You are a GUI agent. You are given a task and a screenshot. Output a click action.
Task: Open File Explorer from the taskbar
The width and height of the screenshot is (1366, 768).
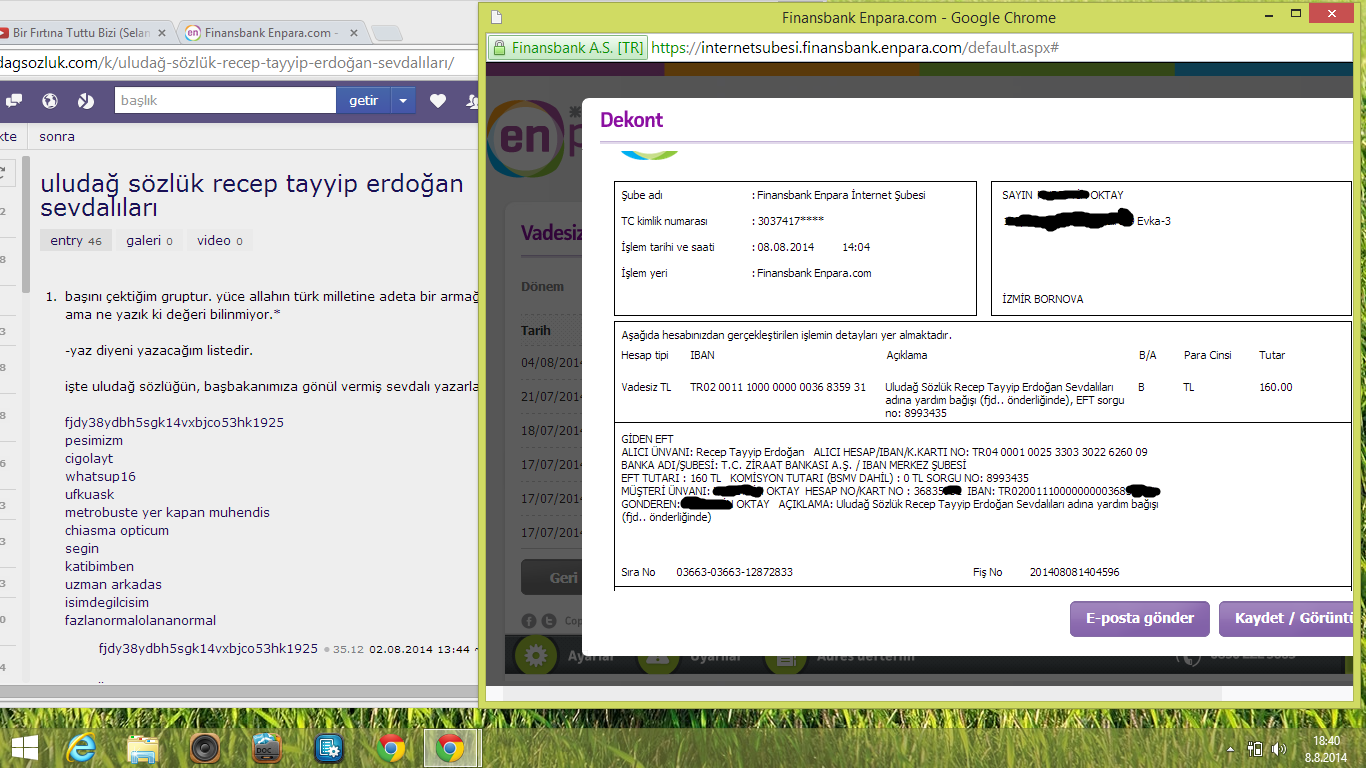142,747
